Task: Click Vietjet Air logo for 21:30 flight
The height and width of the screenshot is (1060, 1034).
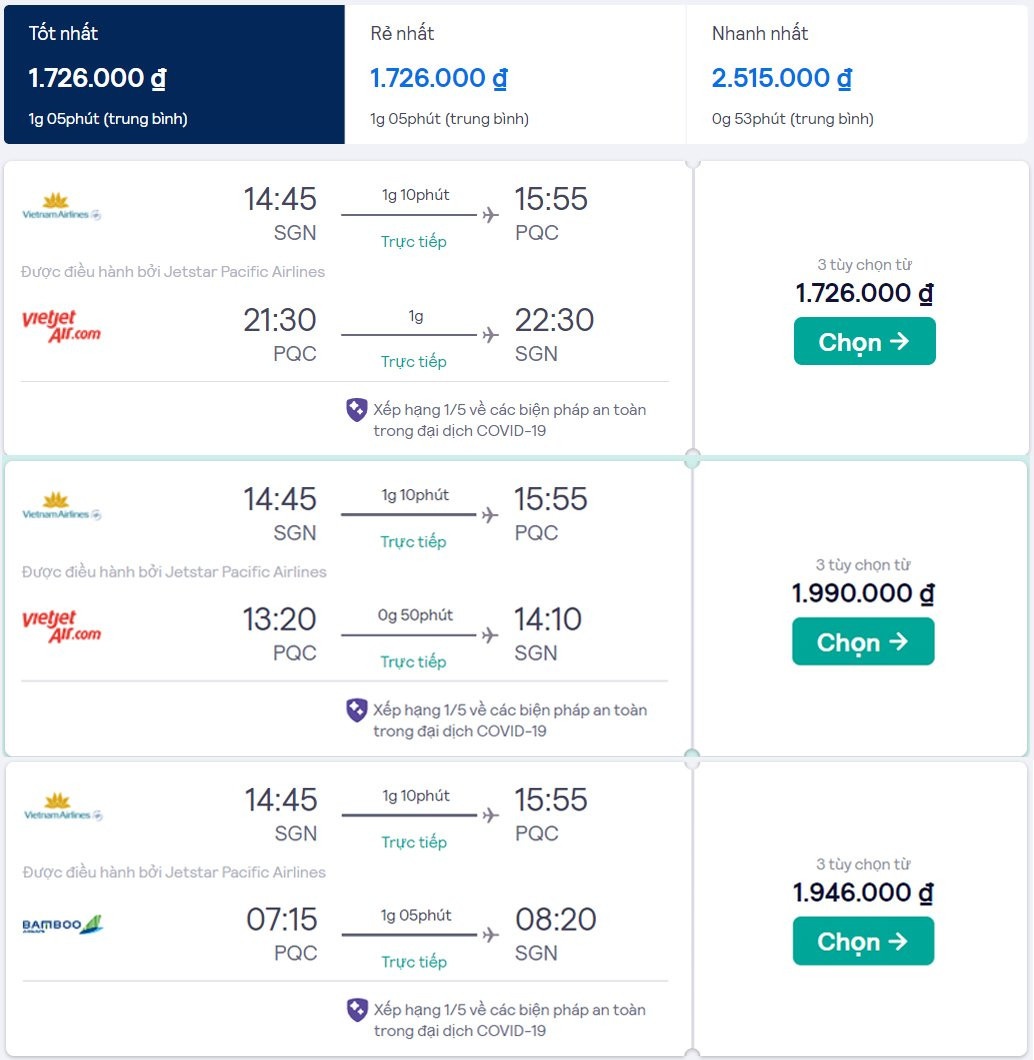Action: 61,326
